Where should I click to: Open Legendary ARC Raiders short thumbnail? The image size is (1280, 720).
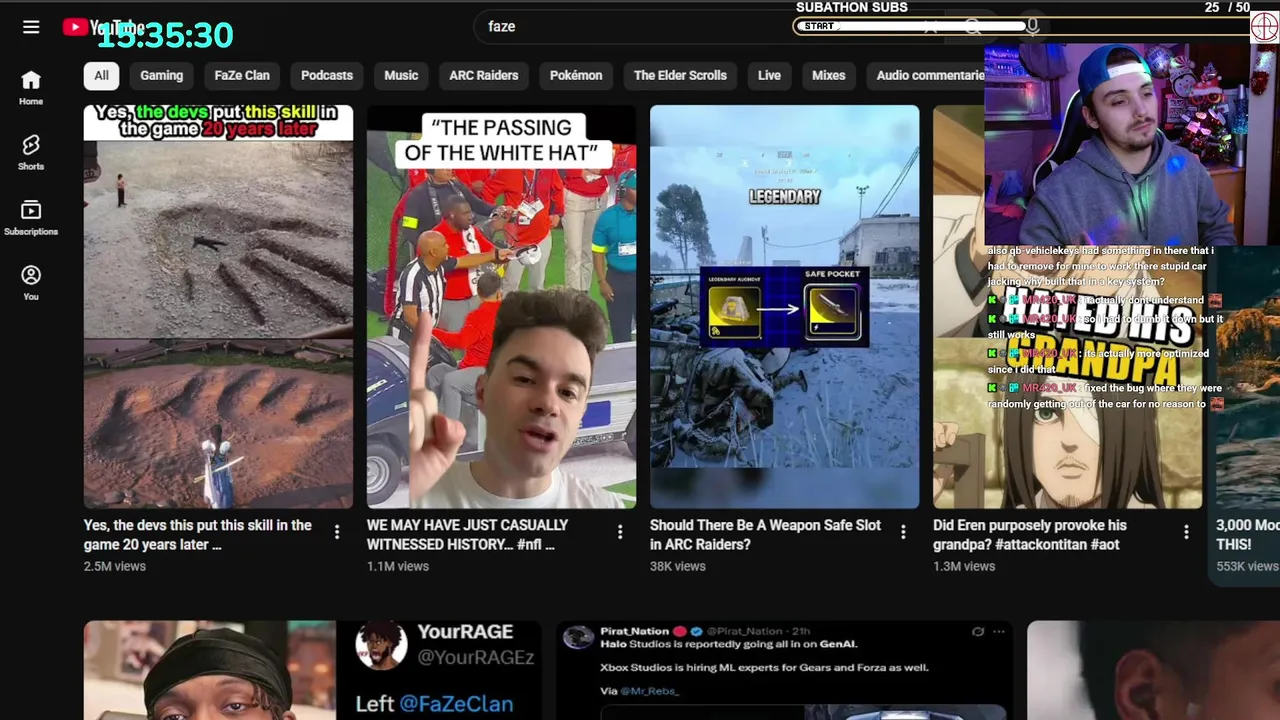[784, 307]
